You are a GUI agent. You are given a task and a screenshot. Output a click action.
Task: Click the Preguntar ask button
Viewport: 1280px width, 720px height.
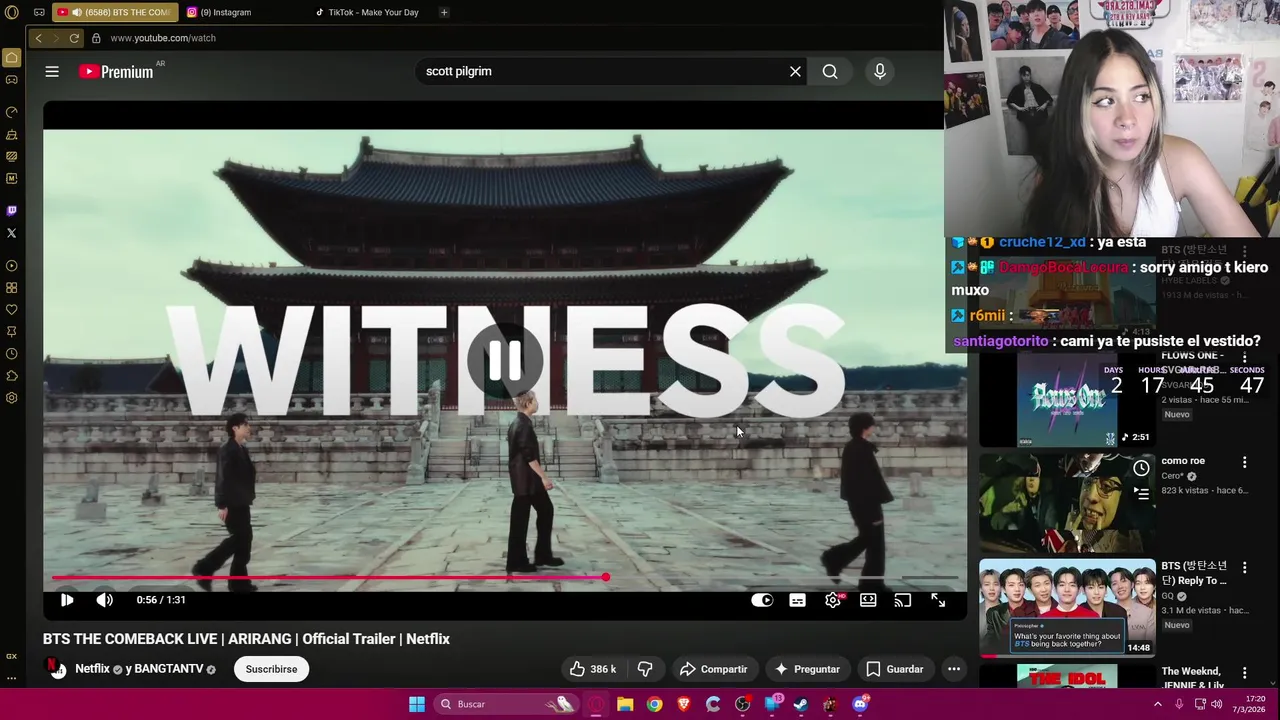click(x=807, y=669)
